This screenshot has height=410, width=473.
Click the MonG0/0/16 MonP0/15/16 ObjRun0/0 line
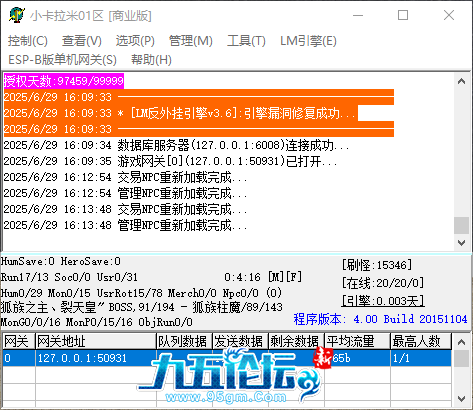(97, 322)
